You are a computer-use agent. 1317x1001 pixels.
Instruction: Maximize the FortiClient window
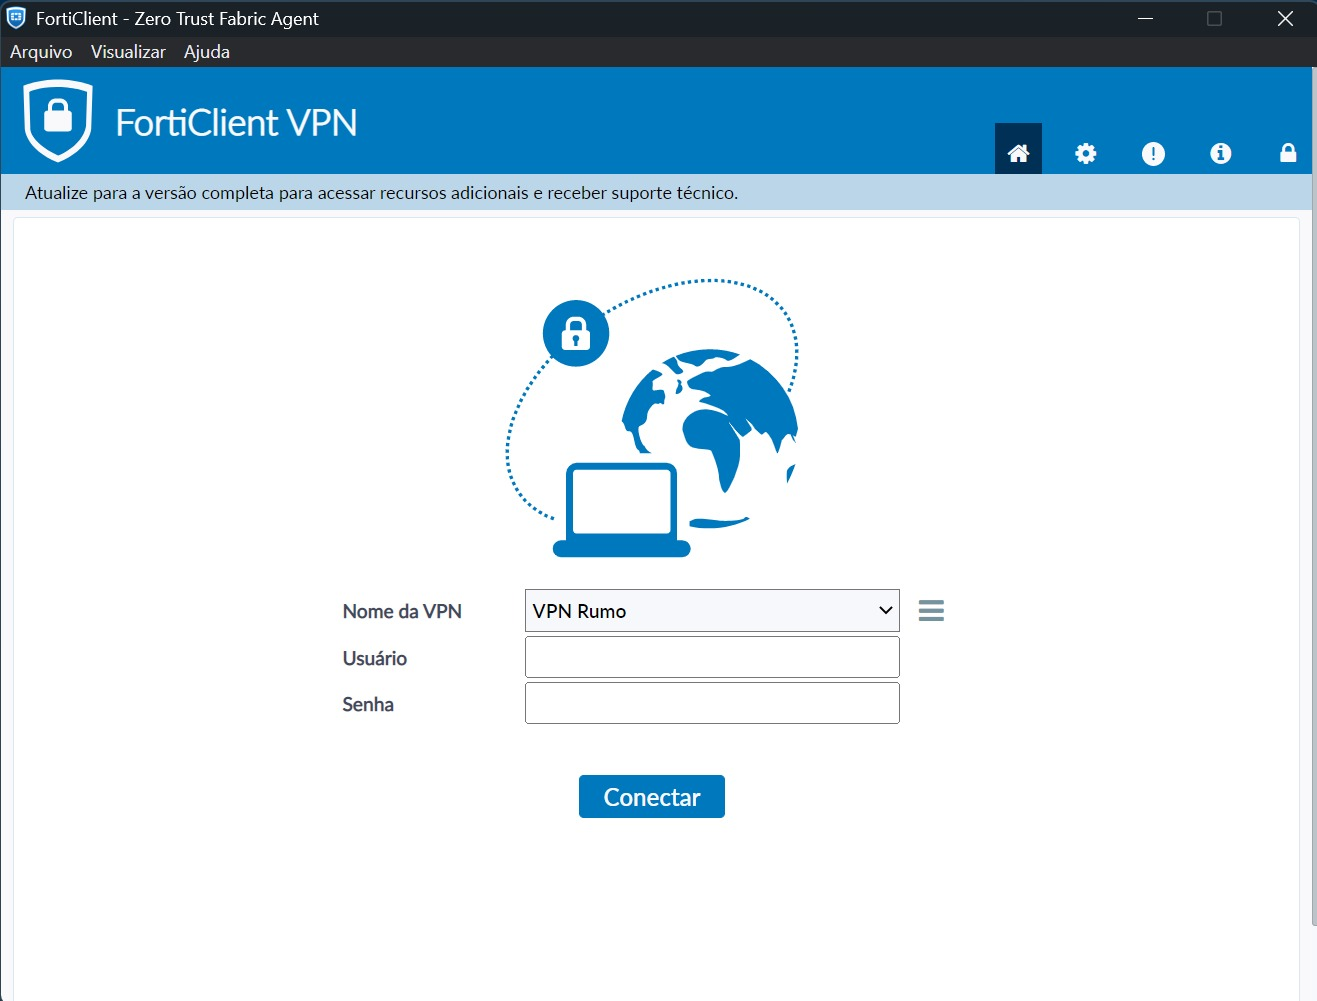[1215, 18]
